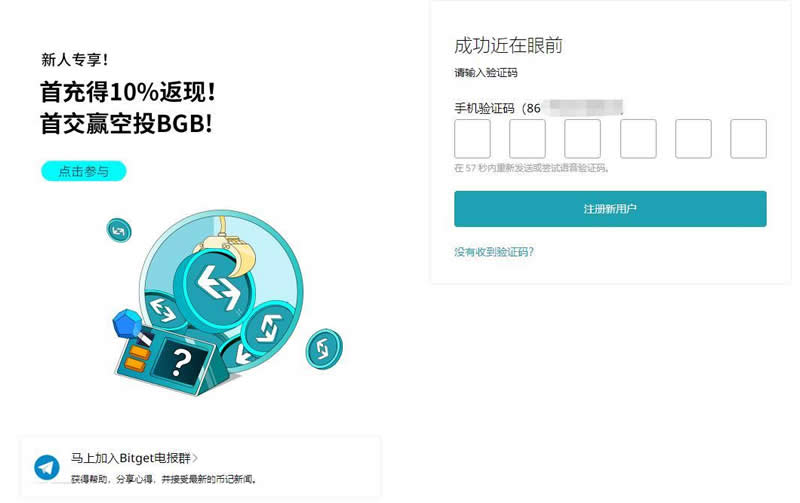Focus the second verification code box
Viewport: 800px width, 503px height.
click(528, 139)
